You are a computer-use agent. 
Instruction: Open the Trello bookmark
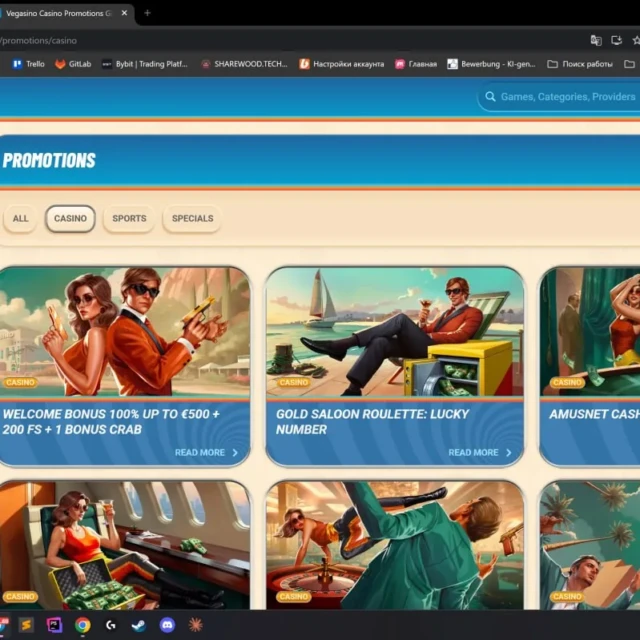point(29,64)
